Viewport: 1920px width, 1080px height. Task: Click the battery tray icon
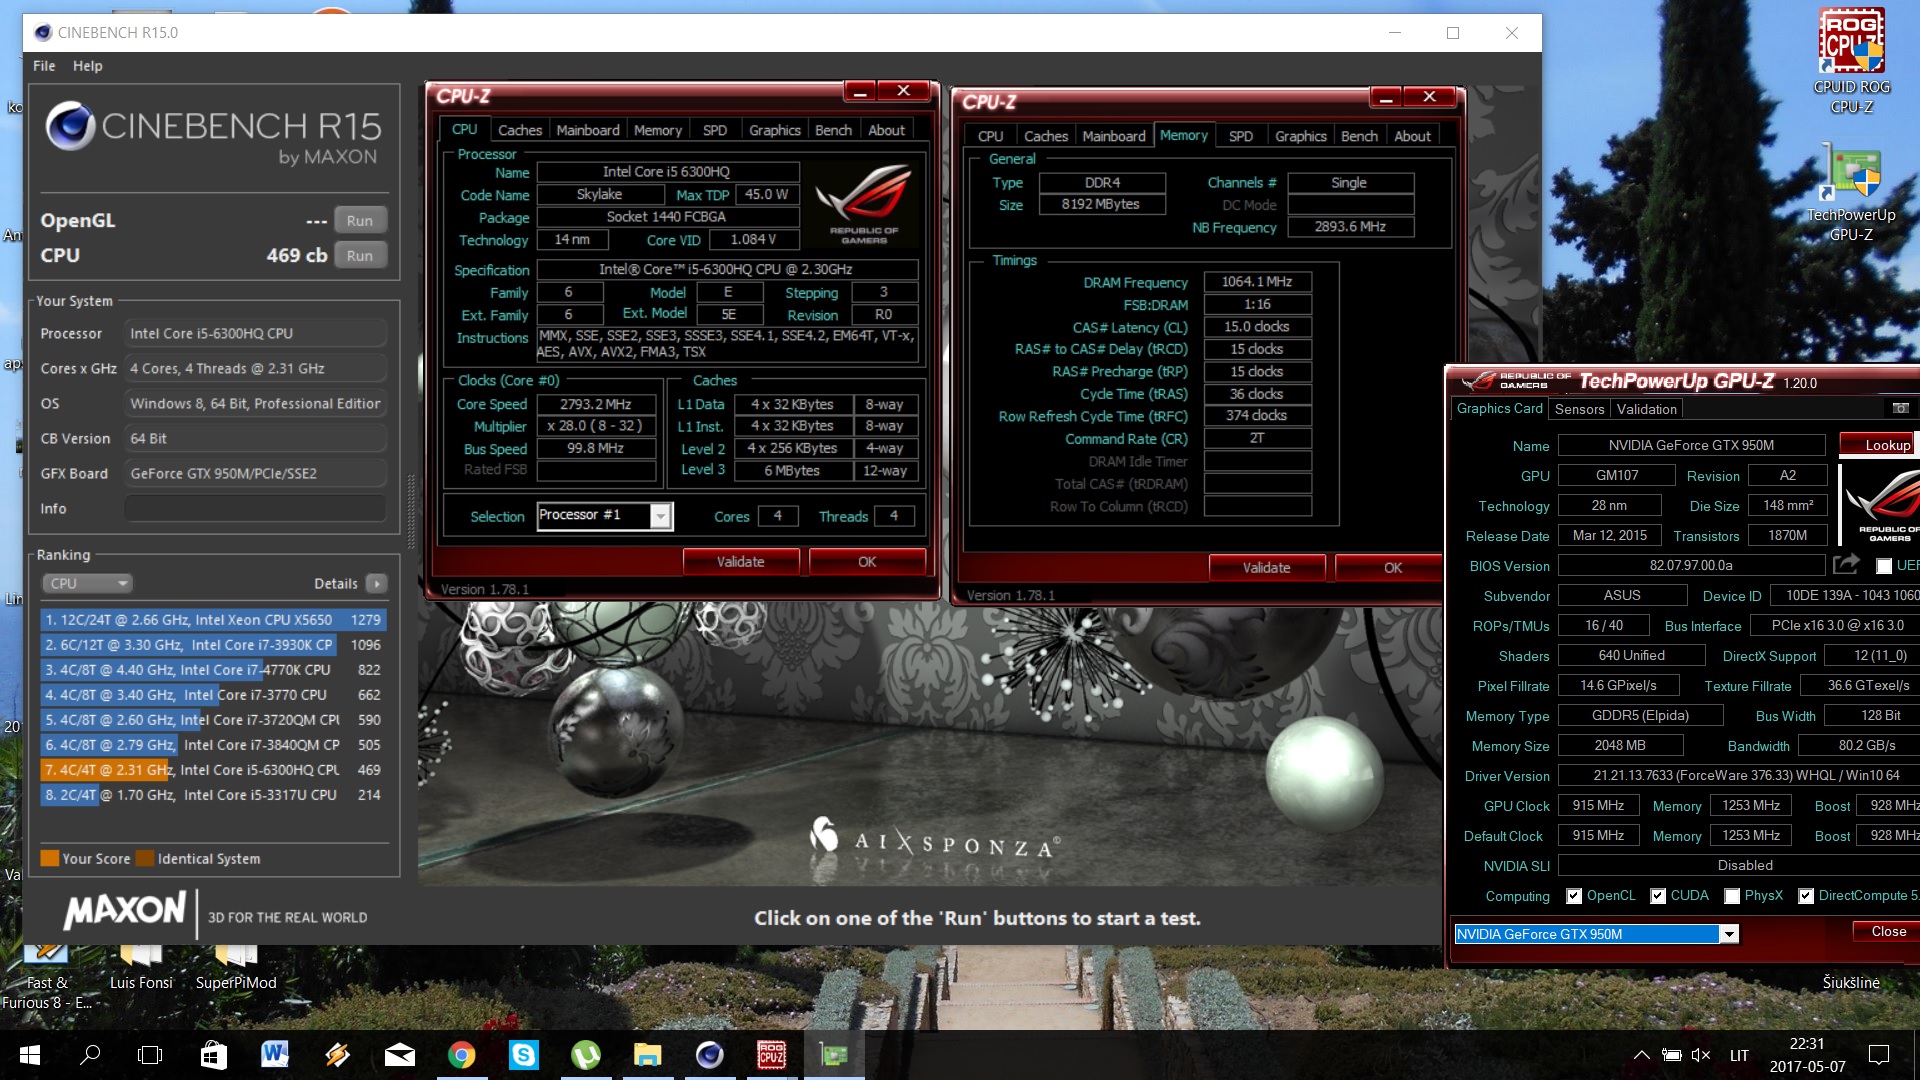(1671, 1055)
